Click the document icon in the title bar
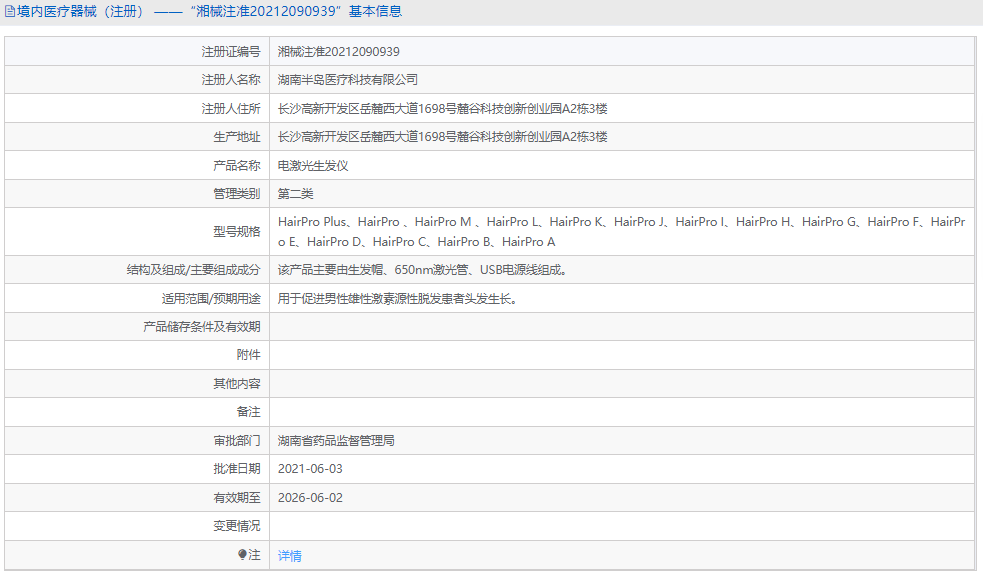 point(10,12)
